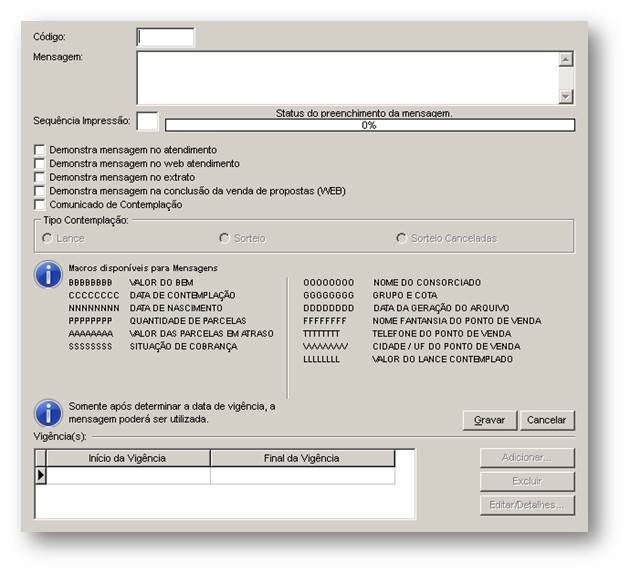Click the Status do preenchimento da mensagem label
This screenshot has width=630, height=574.
pos(364,114)
